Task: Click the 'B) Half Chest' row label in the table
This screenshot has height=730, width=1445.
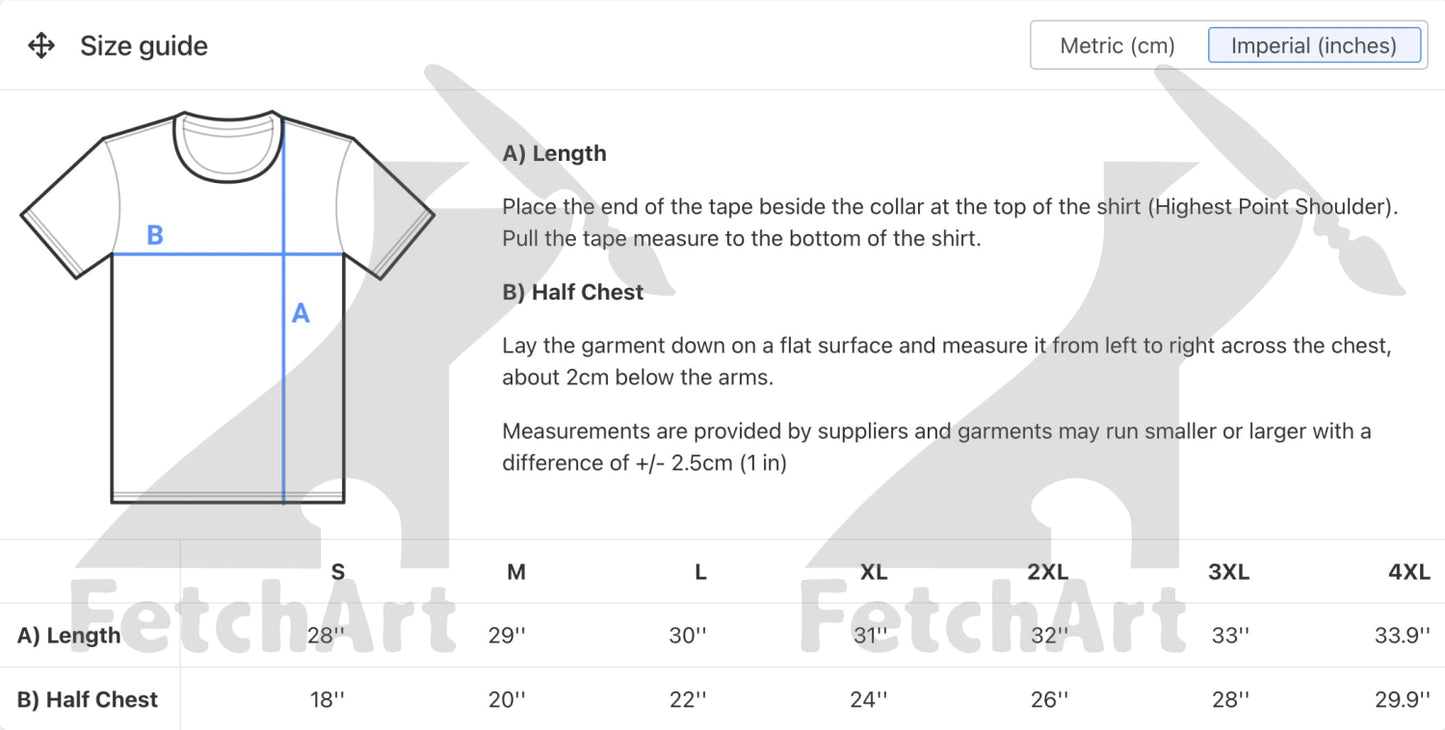Action: (88, 700)
